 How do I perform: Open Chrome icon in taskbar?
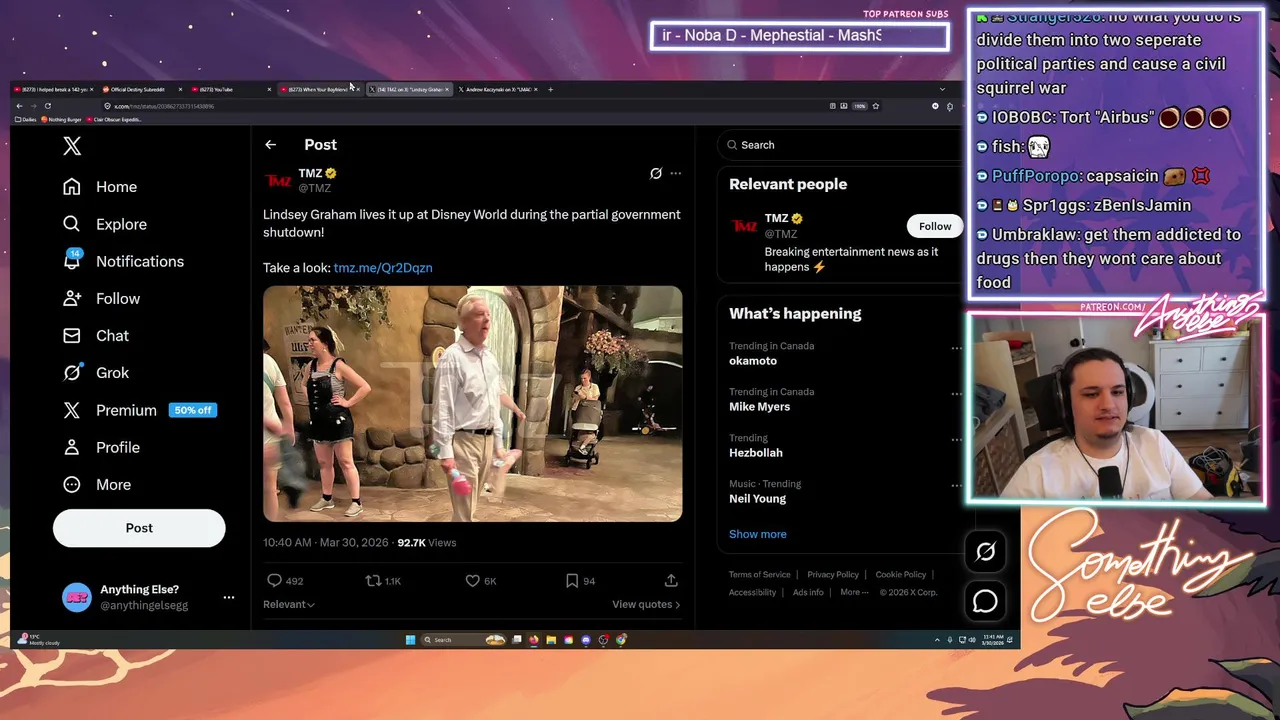[621, 640]
